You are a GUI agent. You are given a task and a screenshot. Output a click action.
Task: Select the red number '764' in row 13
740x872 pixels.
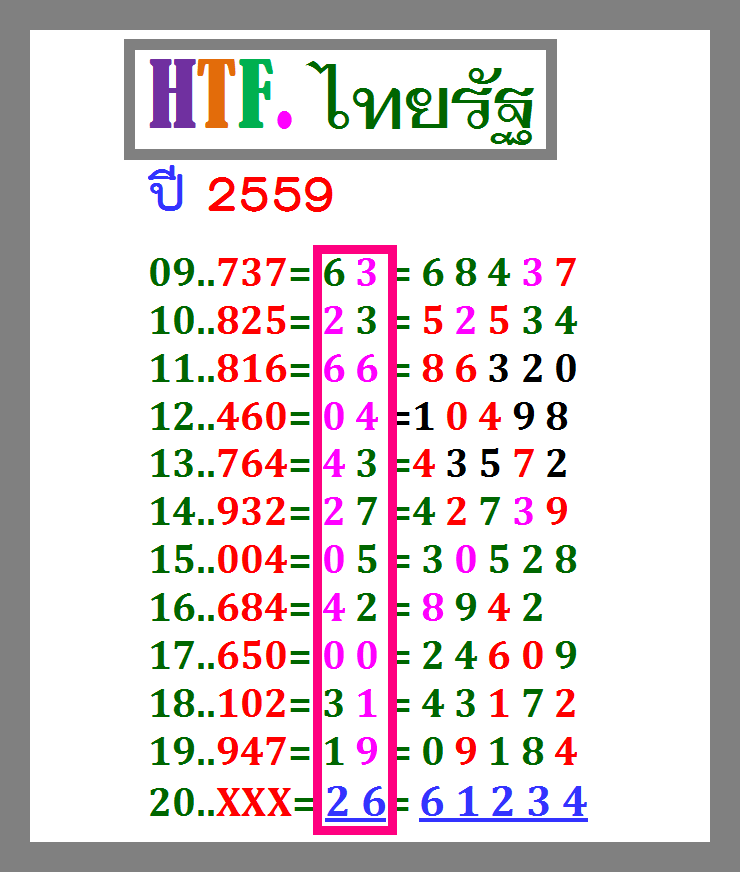coord(251,463)
